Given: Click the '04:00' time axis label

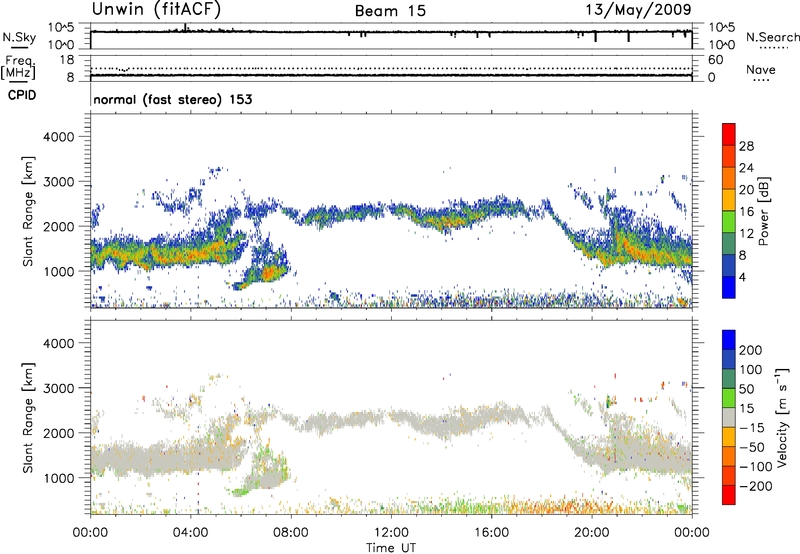Looking at the screenshot, I should [x=191, y=532].
